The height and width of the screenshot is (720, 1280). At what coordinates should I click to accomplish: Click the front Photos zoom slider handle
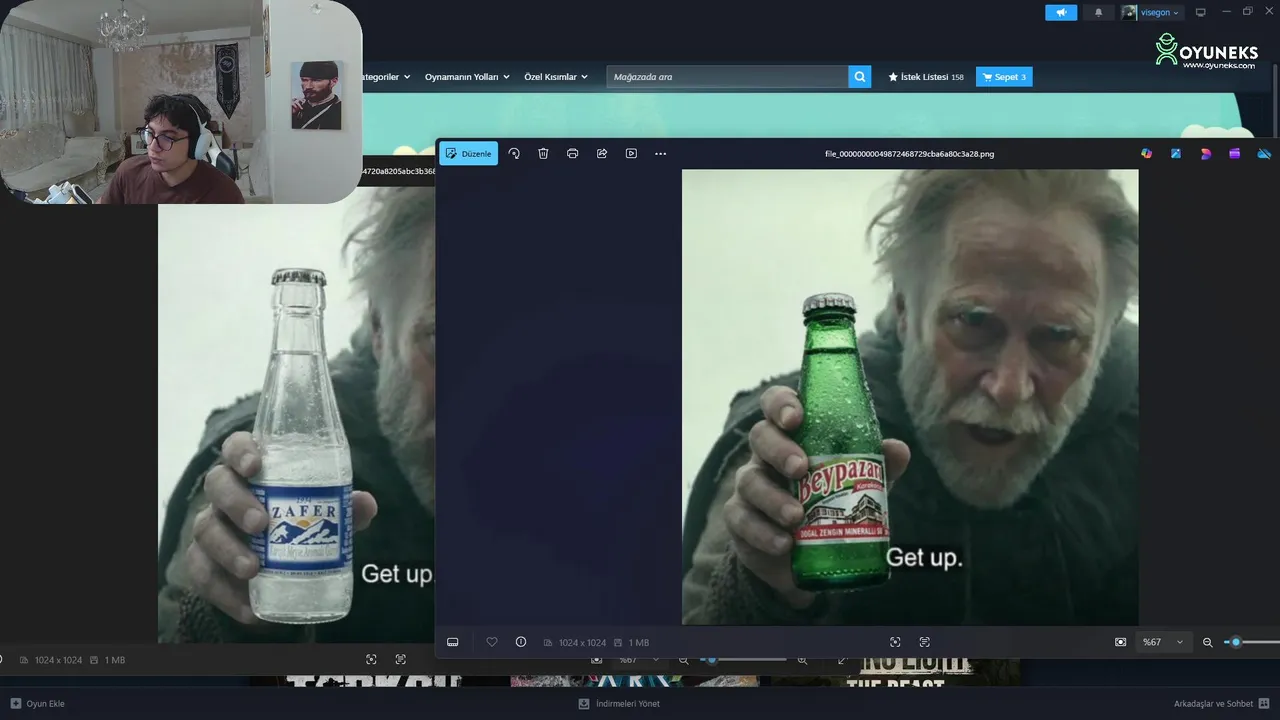click(x=1236, y=642)
